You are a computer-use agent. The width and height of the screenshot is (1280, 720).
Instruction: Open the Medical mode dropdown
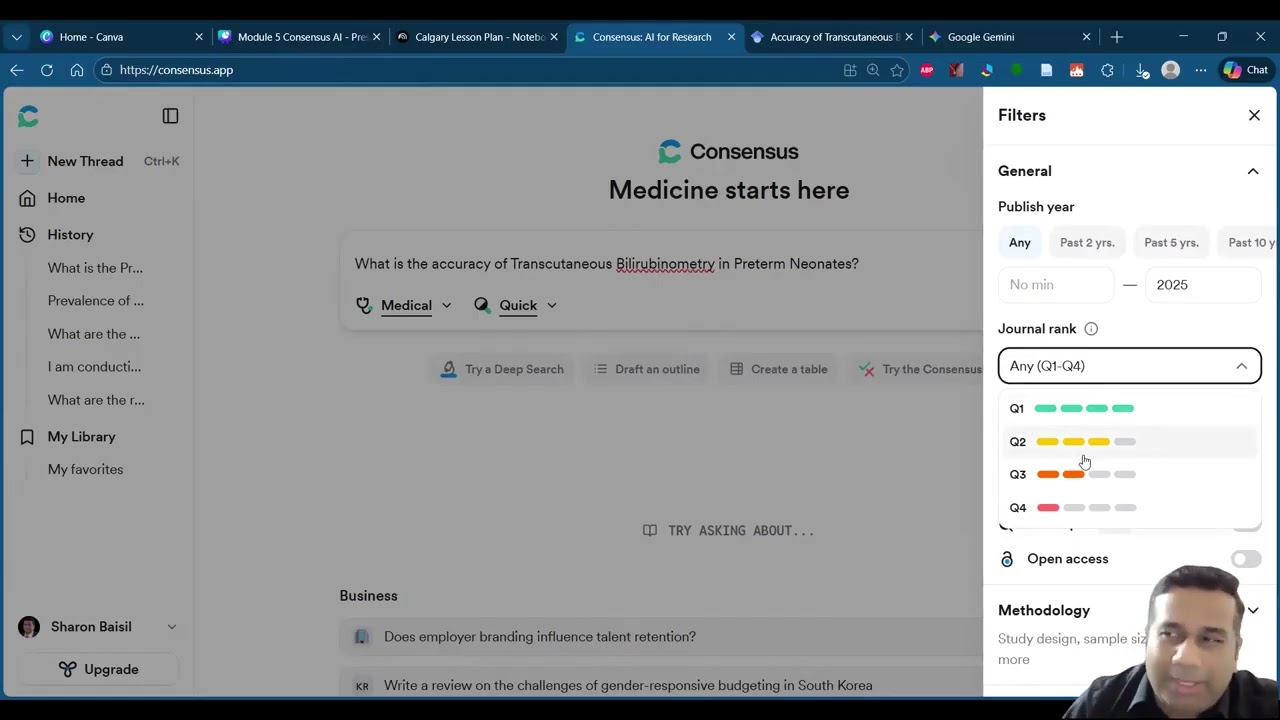(405, 305)
